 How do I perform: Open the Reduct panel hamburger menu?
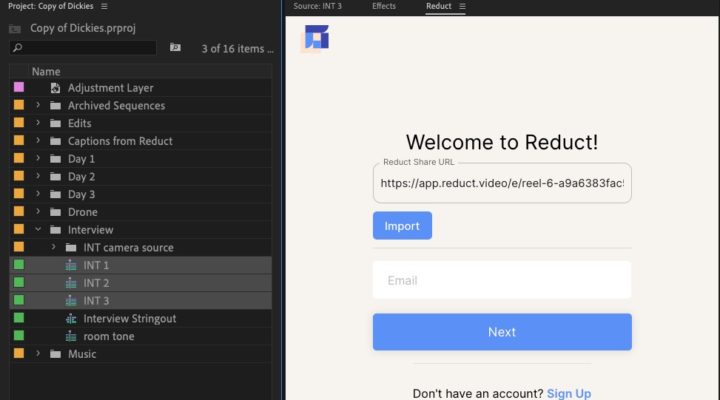coord(462,6)
